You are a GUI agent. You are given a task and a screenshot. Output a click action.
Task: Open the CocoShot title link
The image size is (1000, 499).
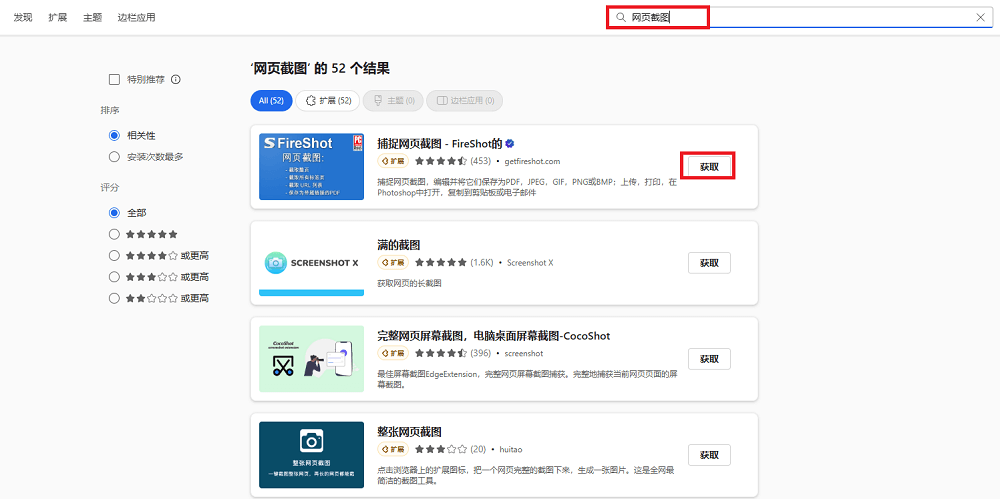point(494,336)
